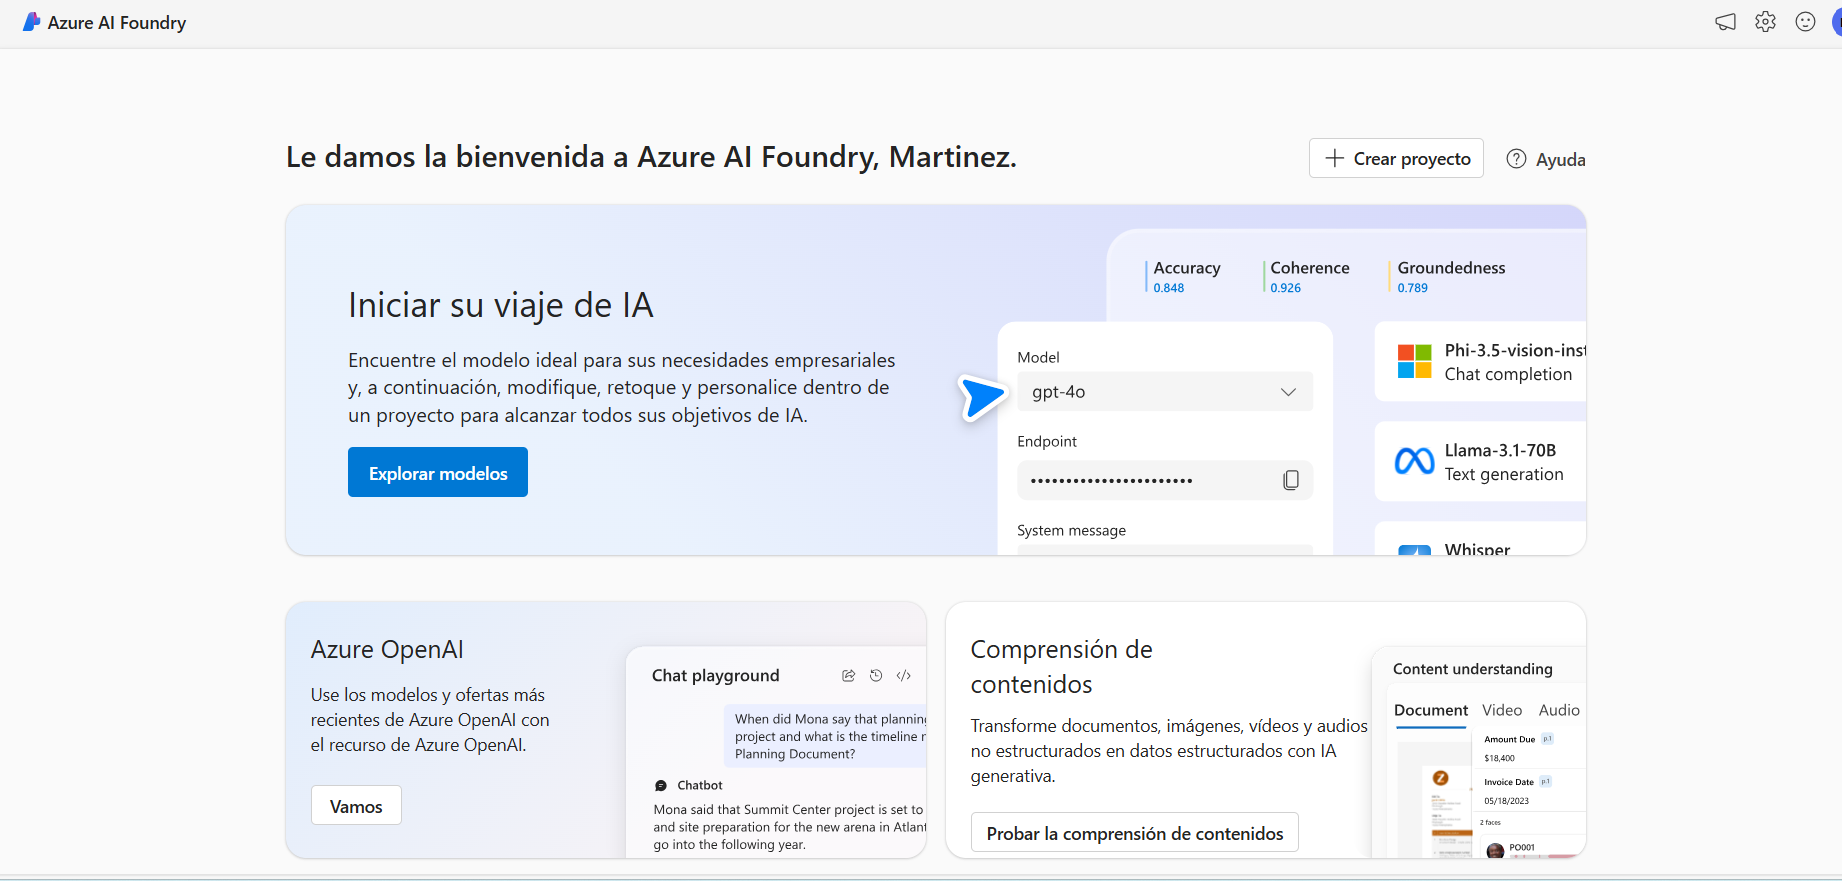
Task: Open history icon in Chat playground
Action: (x=876, y=676)
